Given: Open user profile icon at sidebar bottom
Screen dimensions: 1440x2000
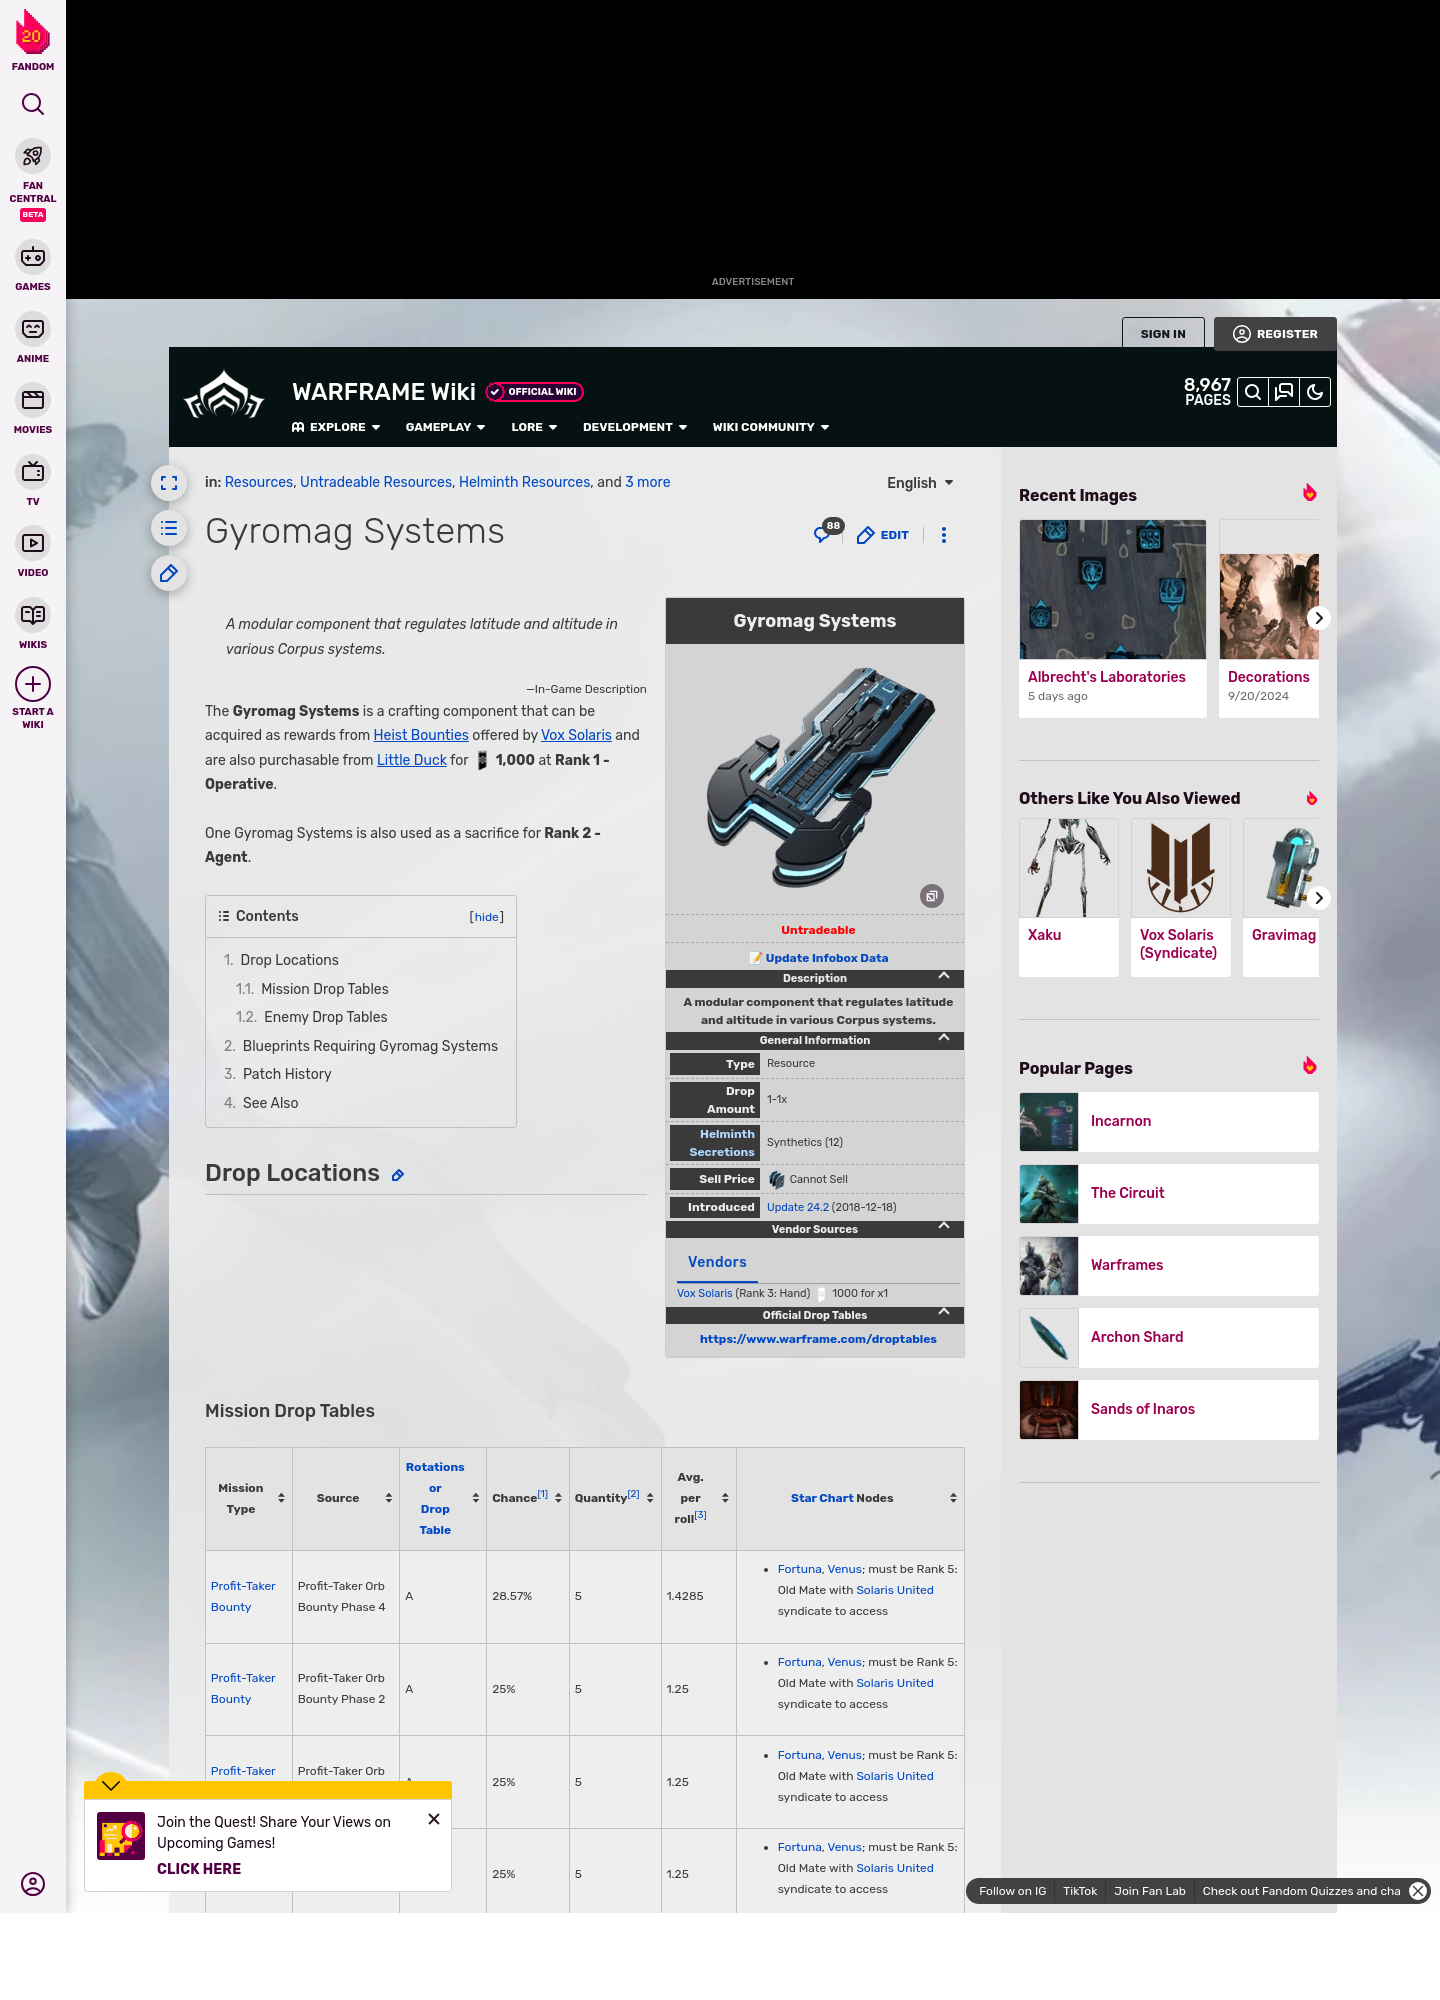Looking at the screenshot, I should (x=33, y=1884).
